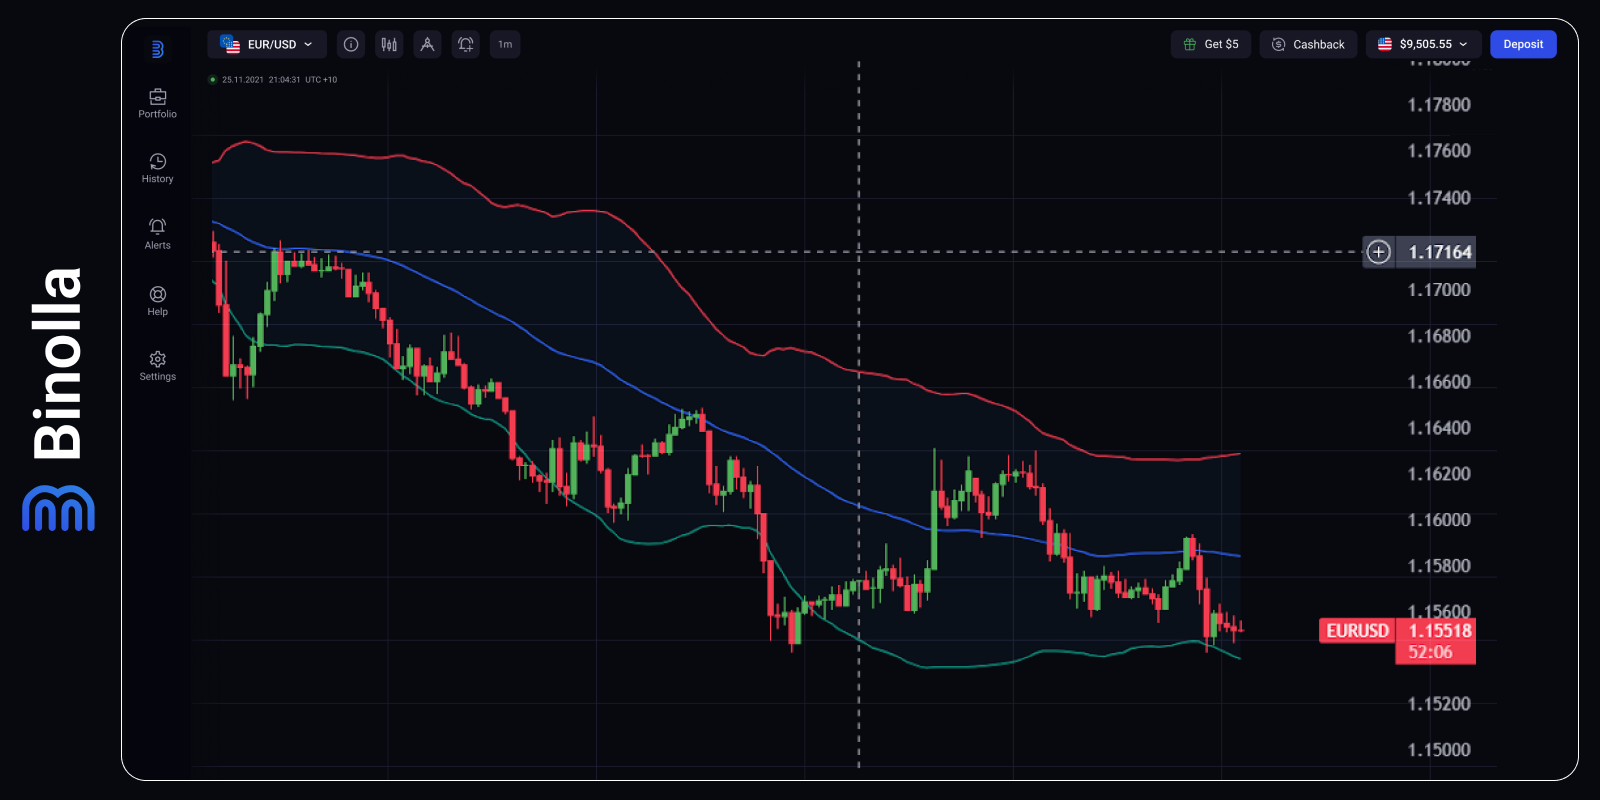
Task: Expand the $9,505.55 account balance dropdown
Action: [x=1423, y=44]
